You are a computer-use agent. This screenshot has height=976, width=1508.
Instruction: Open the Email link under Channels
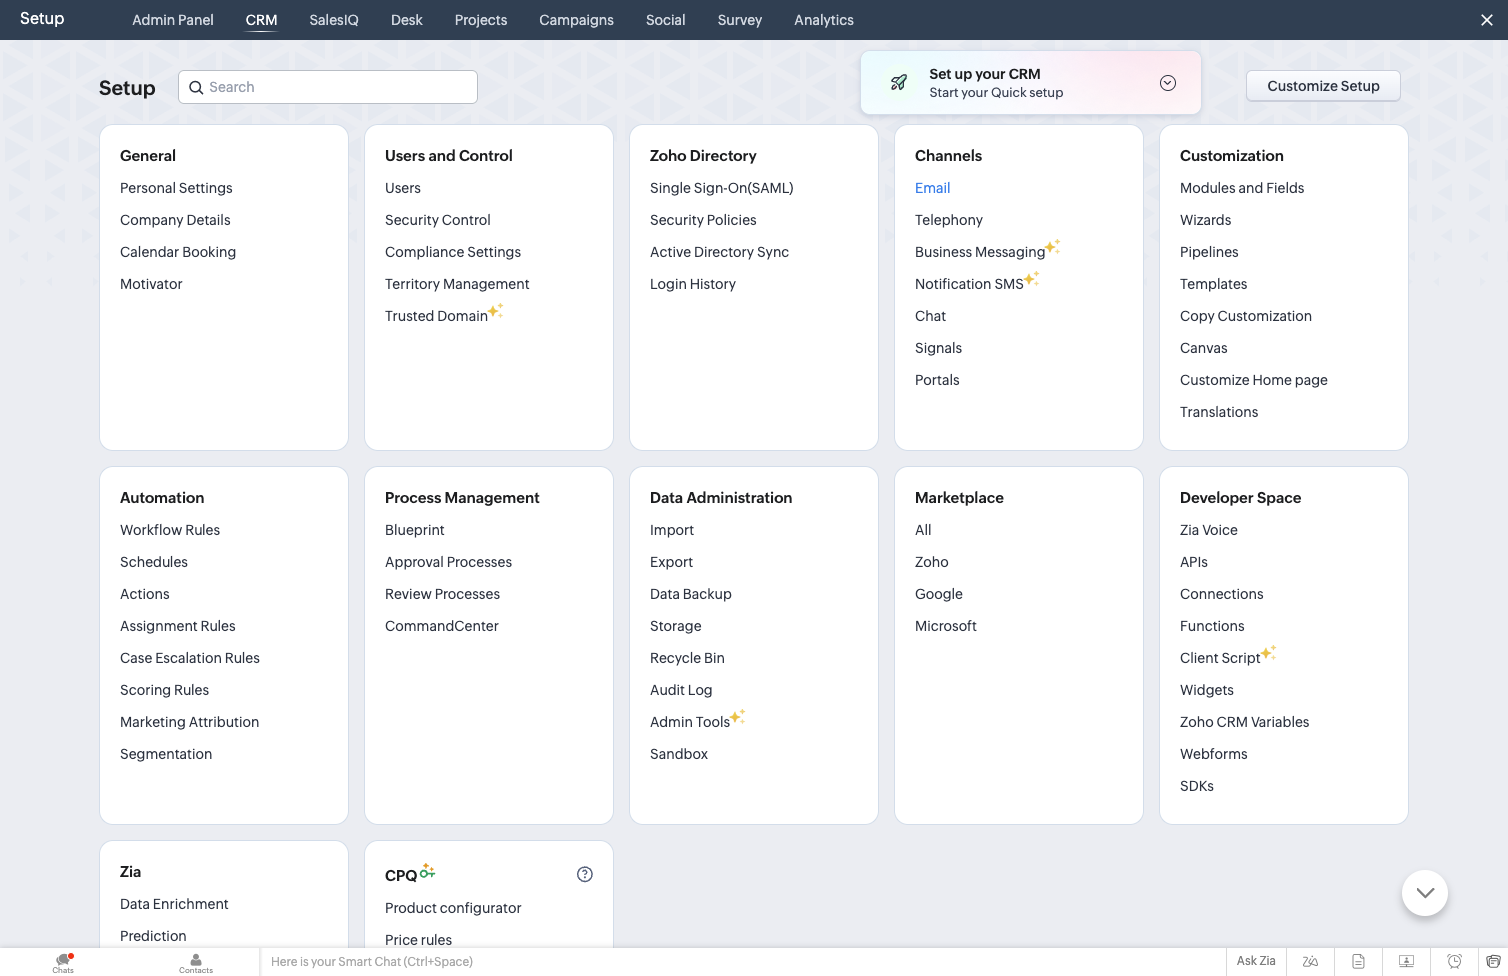point(932,188)
